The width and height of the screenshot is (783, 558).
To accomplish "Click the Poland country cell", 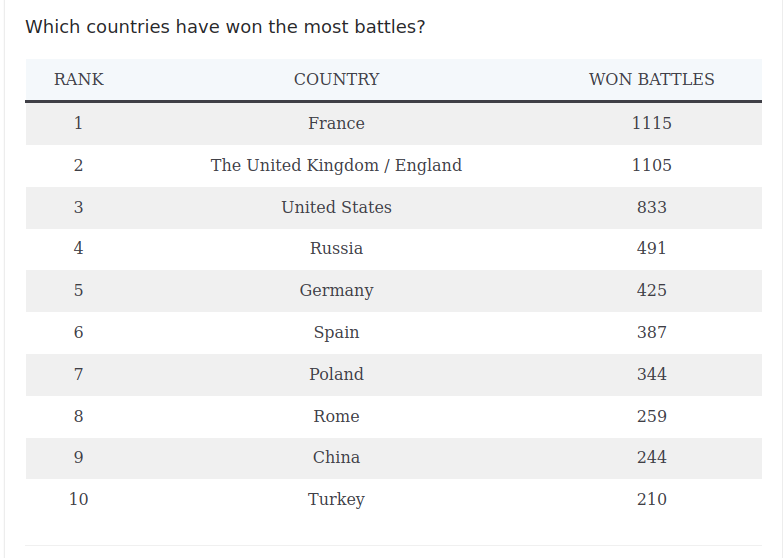I will tap(336, 375).
